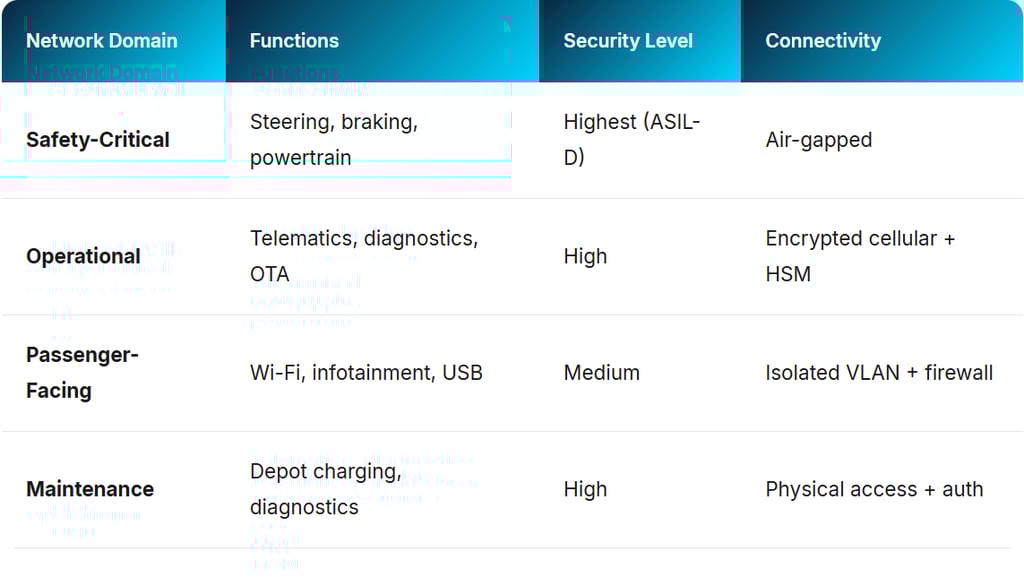
Task: Click the Medium security level cell
Action: [601, 373]
